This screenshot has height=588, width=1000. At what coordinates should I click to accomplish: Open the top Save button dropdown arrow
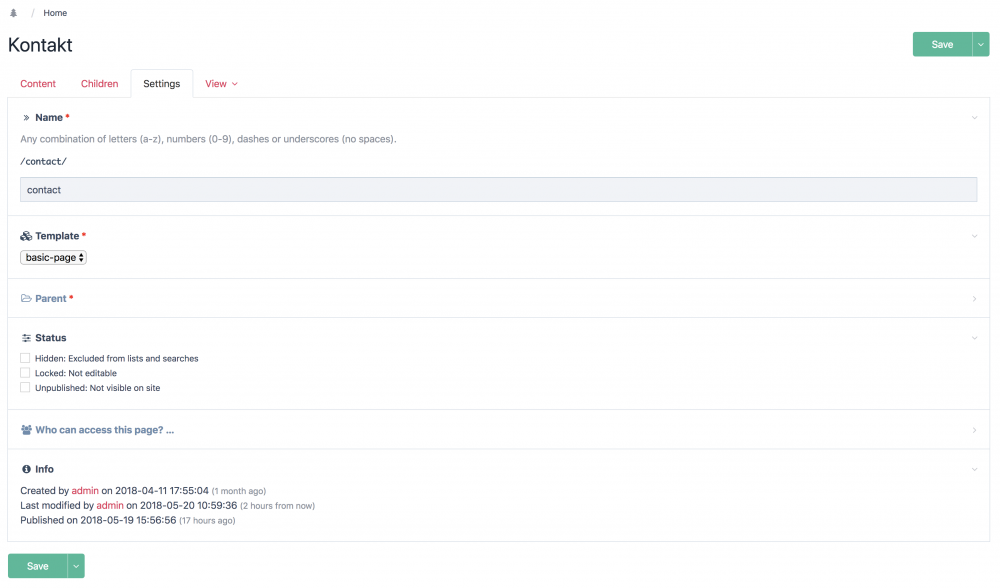(981, 44)
